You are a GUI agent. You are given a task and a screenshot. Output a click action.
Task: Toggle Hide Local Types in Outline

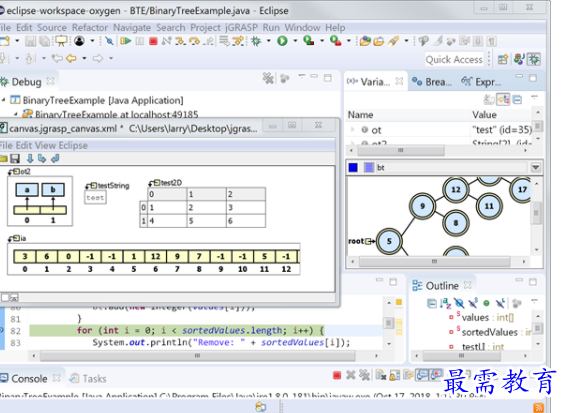pos(500,303)
